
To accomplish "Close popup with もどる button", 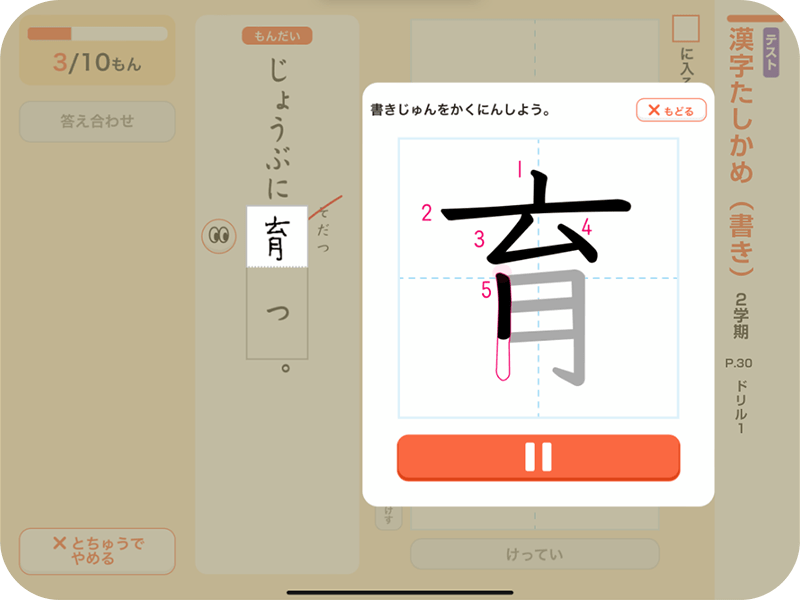I will 671,110.
